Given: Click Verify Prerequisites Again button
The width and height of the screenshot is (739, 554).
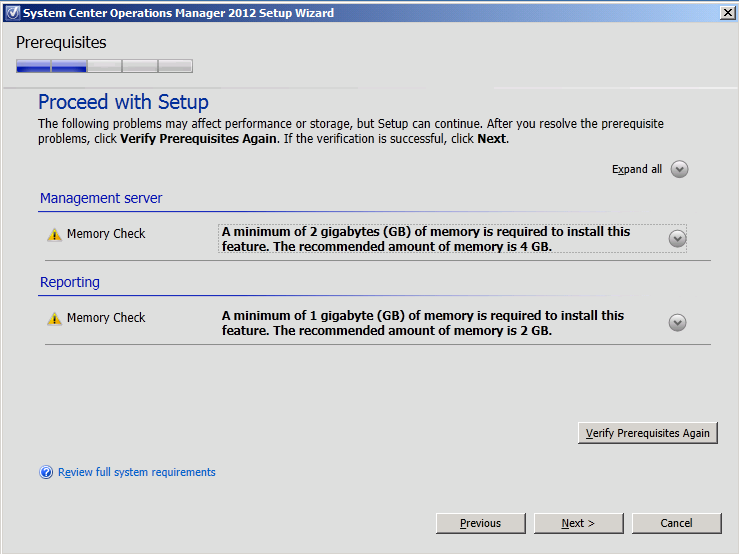Looking at the screenshot, I should [648, 433].
